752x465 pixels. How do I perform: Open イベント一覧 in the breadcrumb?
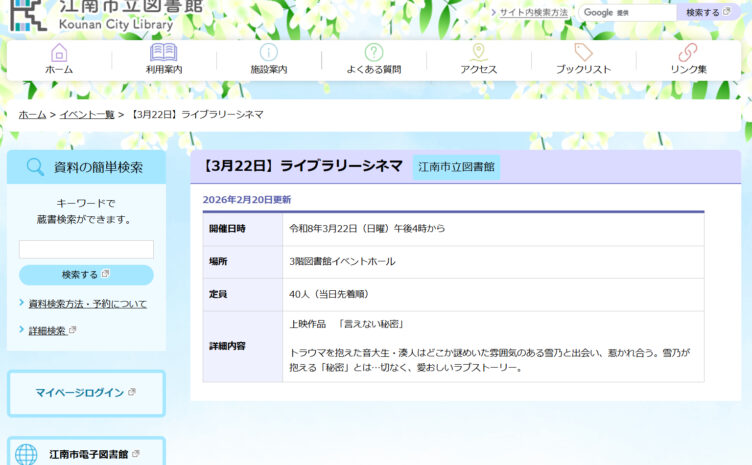click(86, 115)
